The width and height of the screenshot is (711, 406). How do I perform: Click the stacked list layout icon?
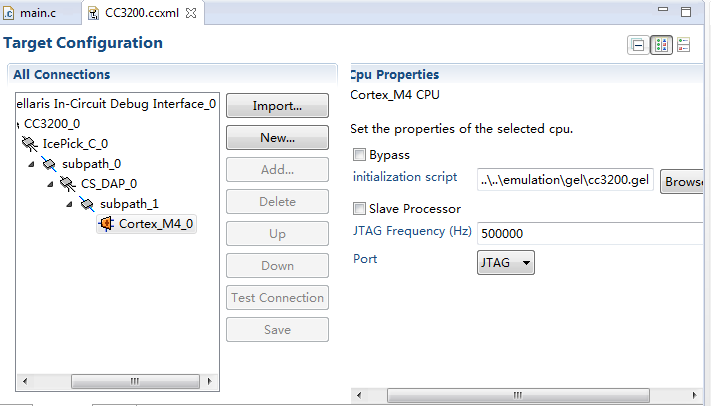click(684, 45)
